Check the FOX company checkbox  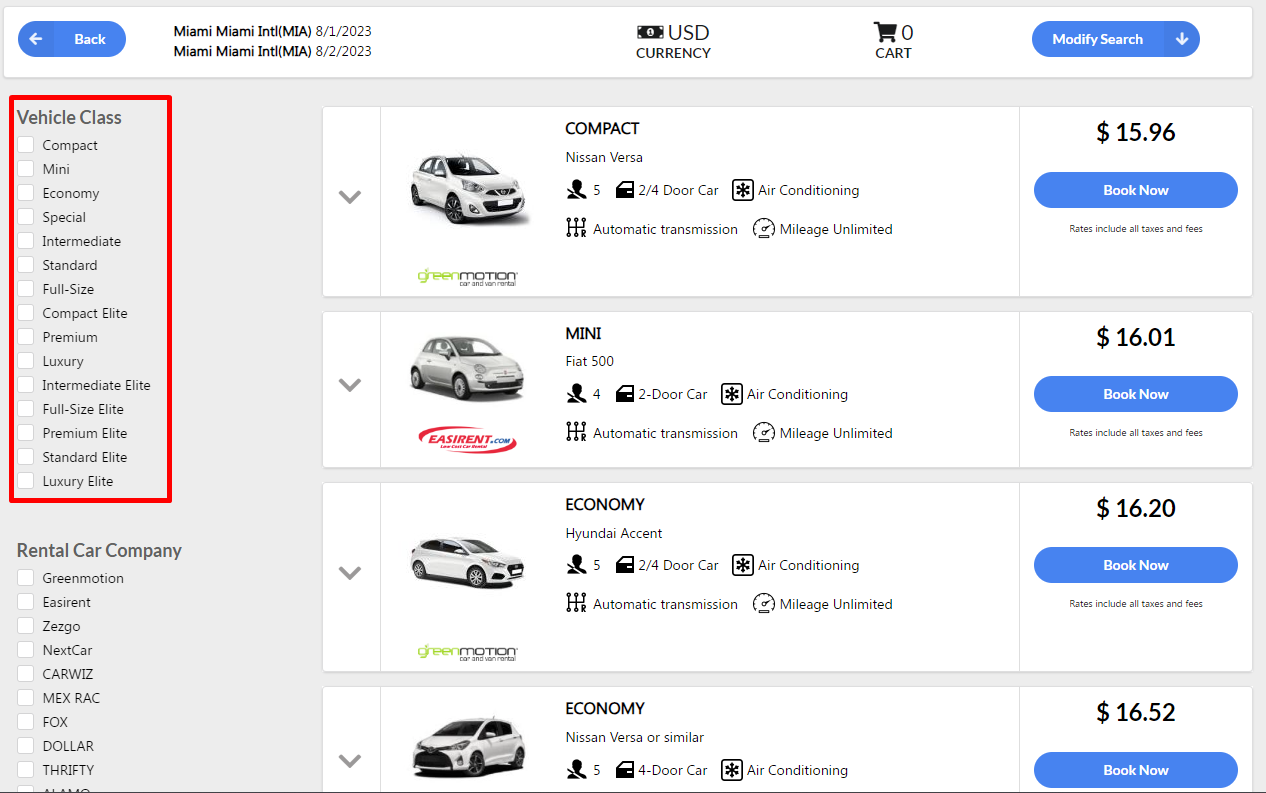click(26, 722)
